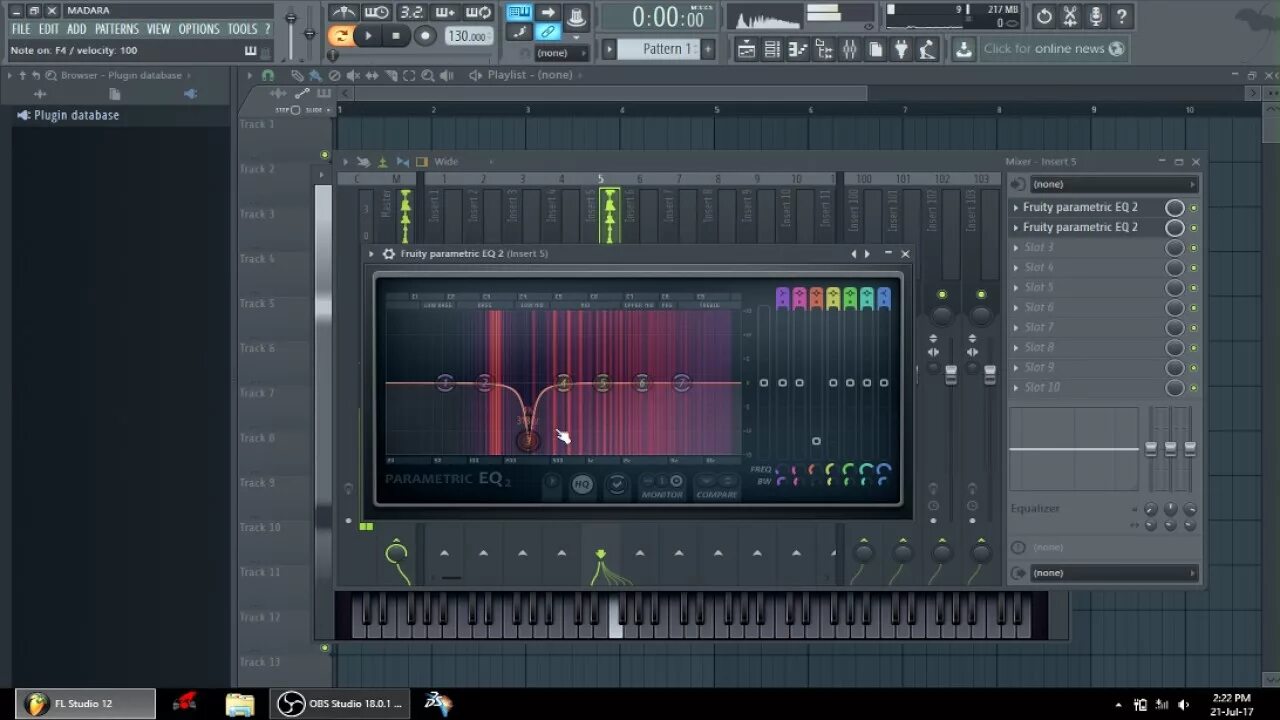Open the TOOLS menu
1280x720 pixels.
point(242,29)
